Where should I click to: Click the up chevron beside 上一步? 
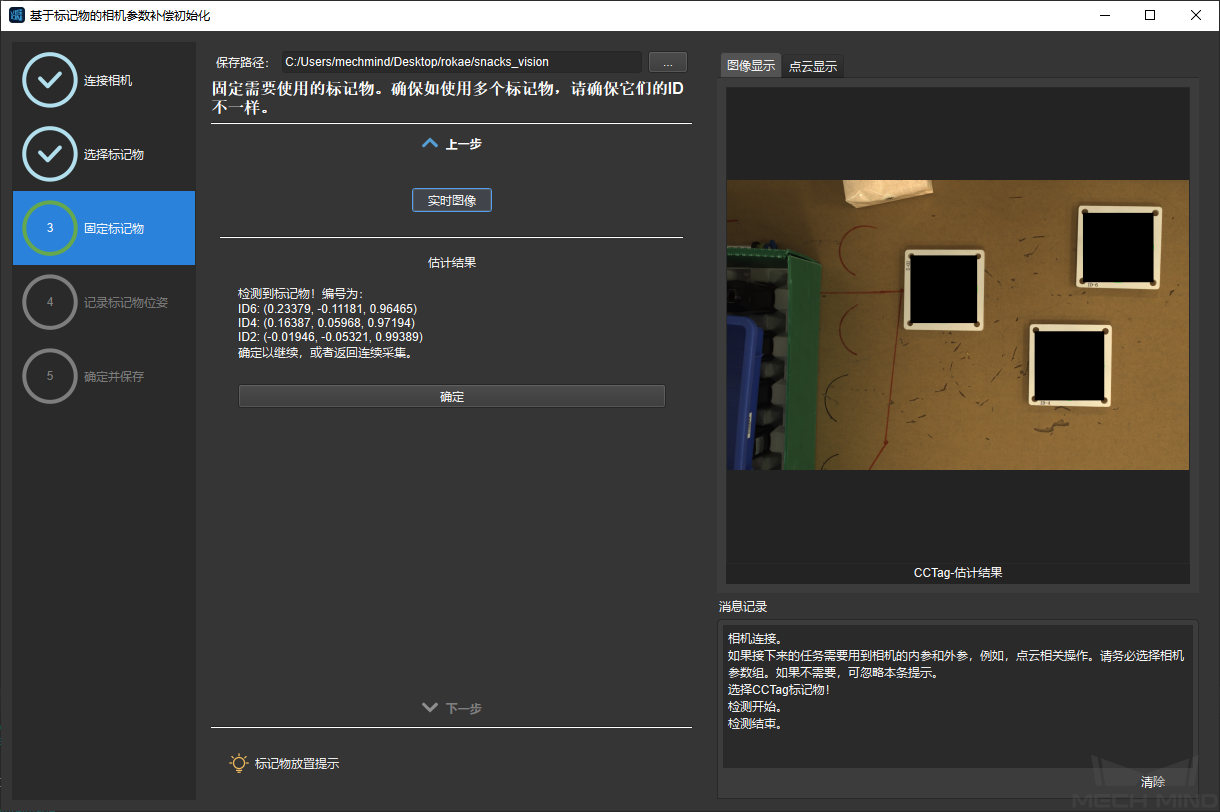click(x=430, y=144)
